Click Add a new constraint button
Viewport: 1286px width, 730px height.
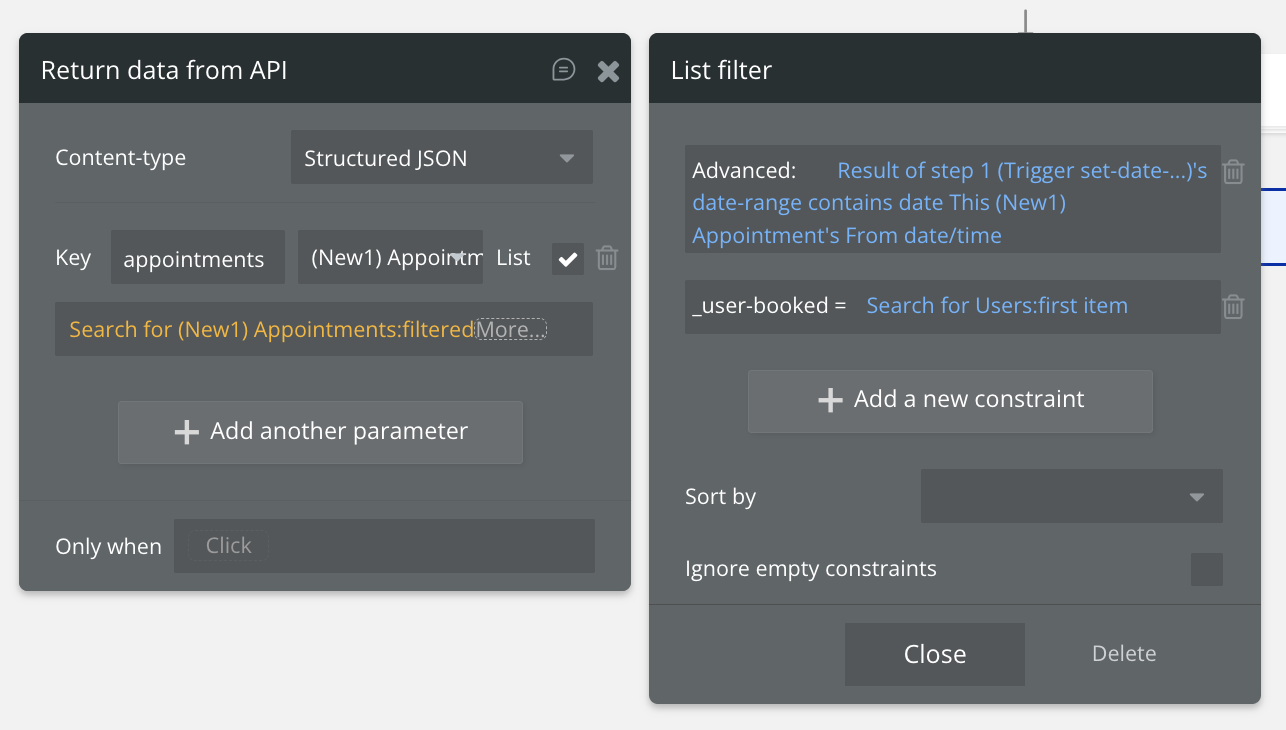click(950, 401)
